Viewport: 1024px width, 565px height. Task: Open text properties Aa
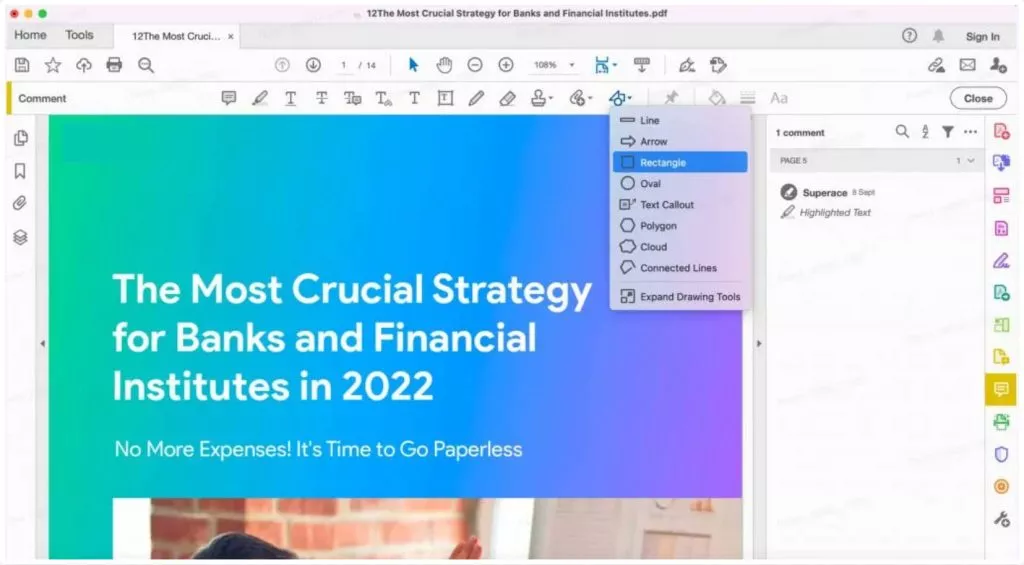tap(778, 98)
